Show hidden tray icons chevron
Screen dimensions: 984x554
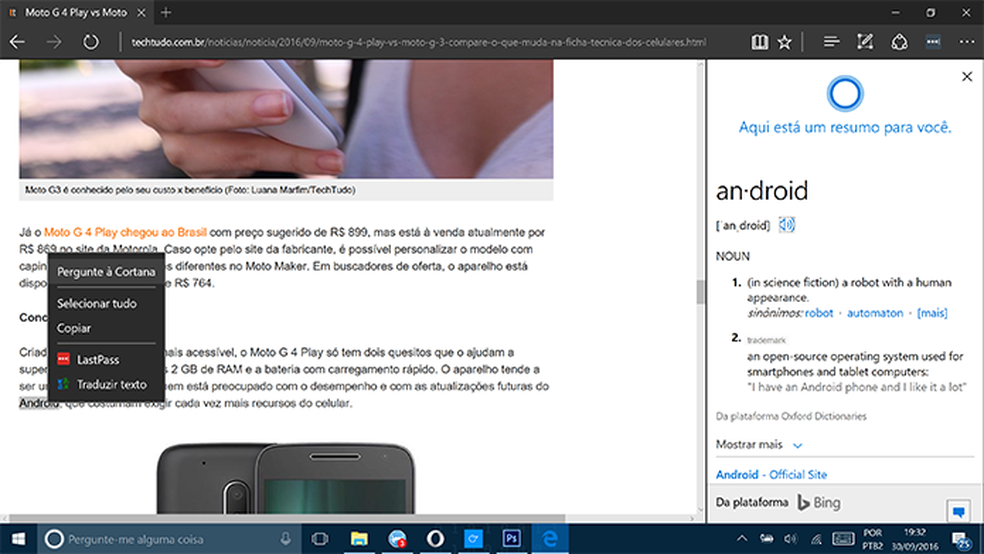click(742, 538)
